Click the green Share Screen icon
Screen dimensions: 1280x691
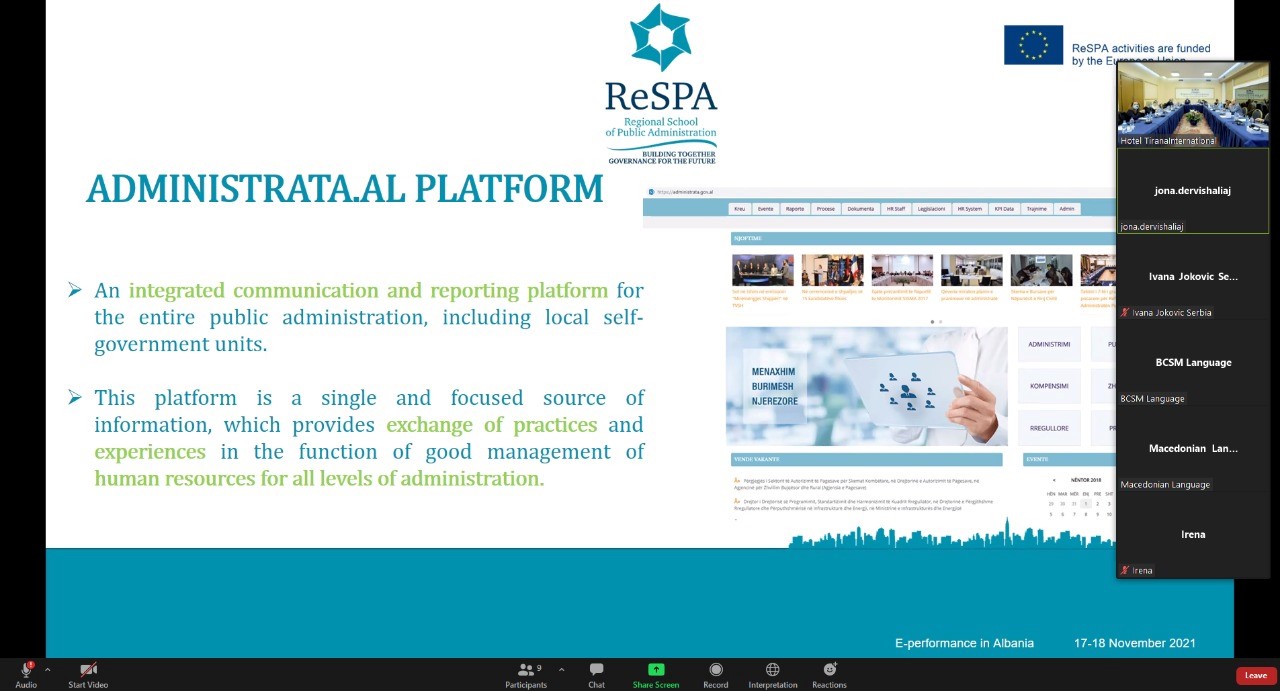coord(656,670)
